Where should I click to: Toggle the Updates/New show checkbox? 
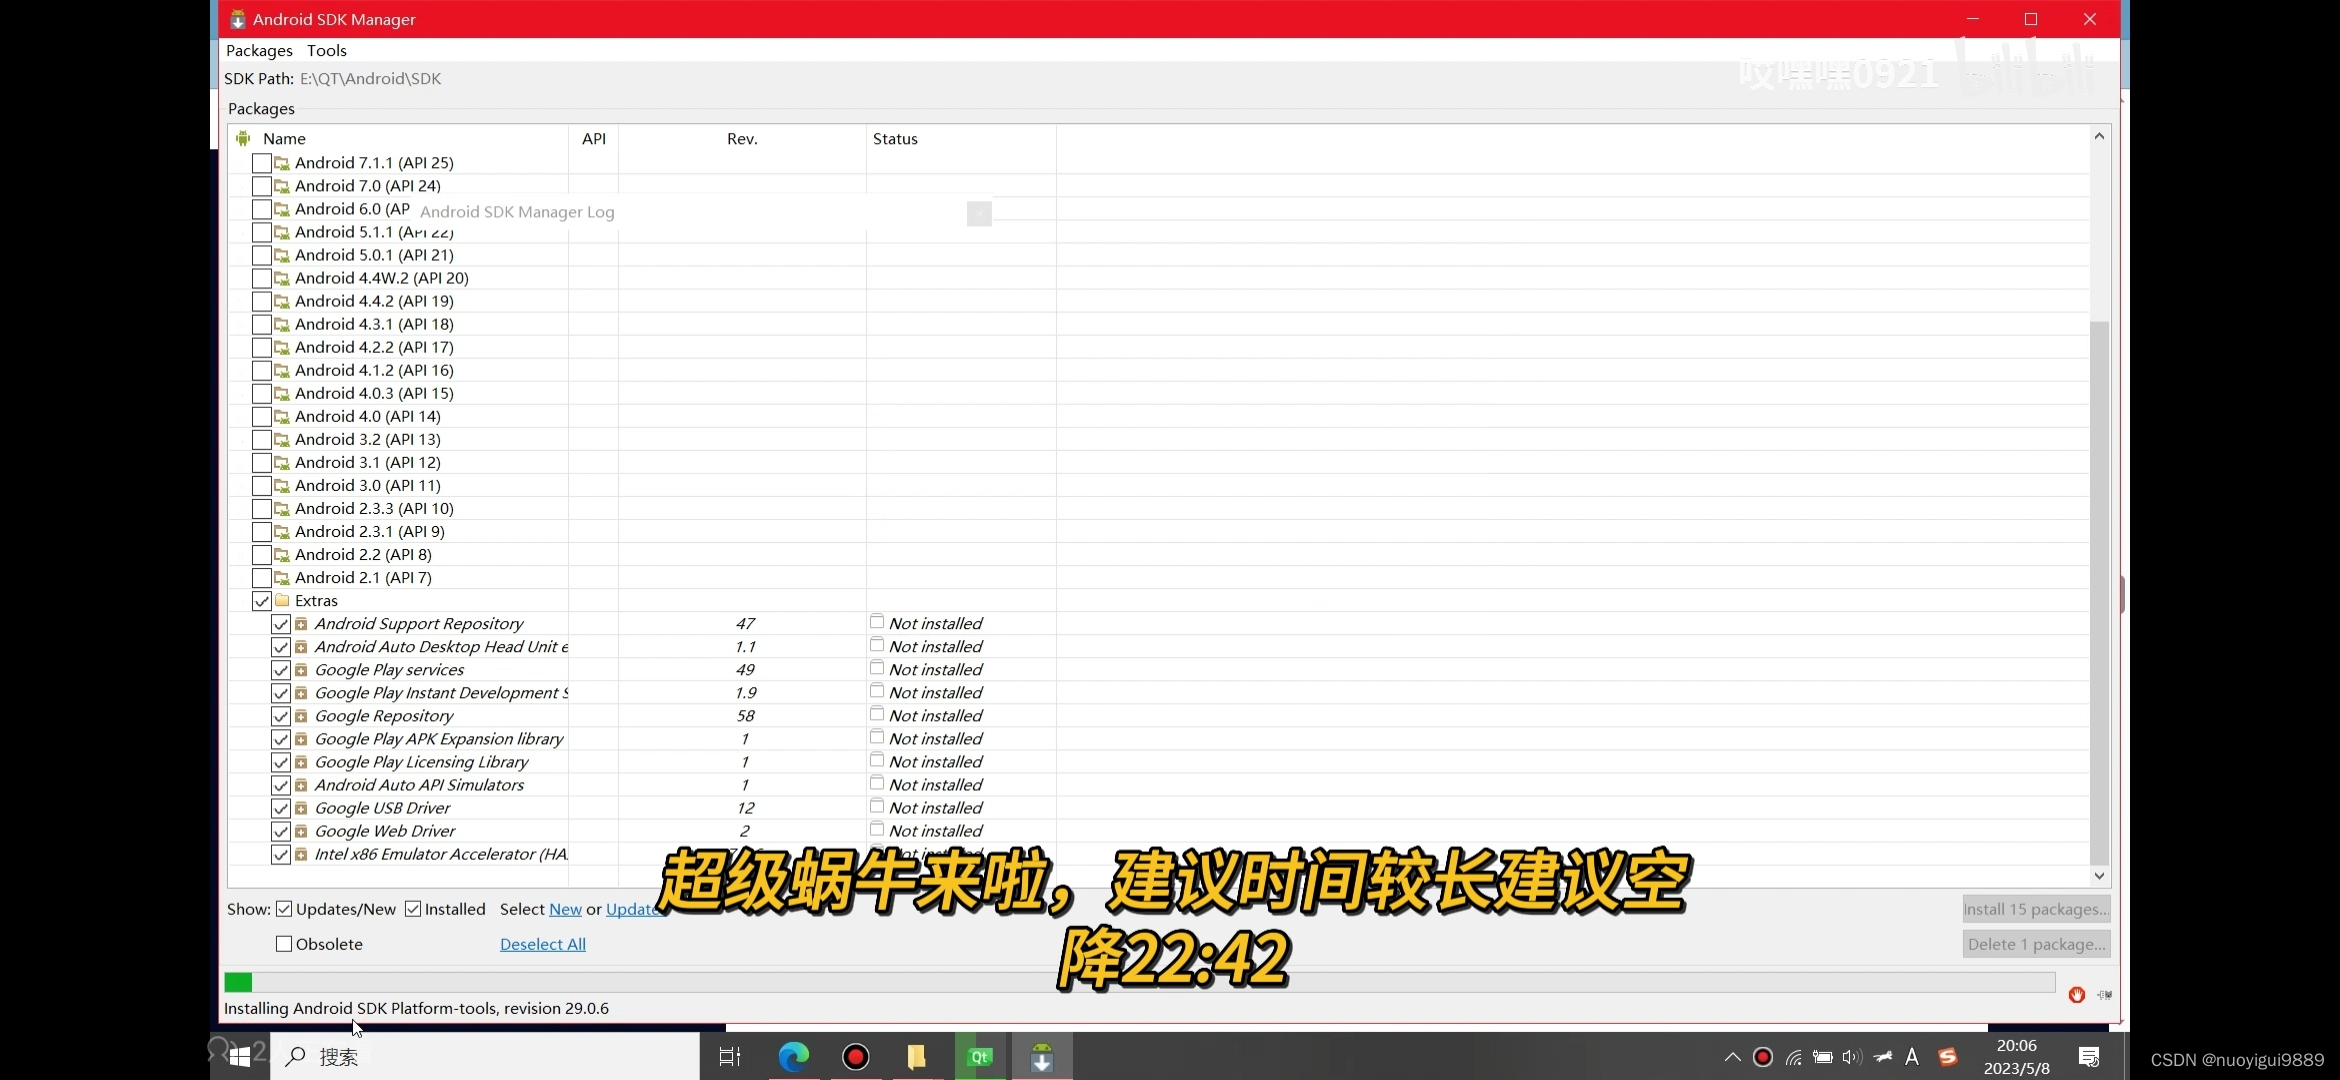(x=284, y=909)
